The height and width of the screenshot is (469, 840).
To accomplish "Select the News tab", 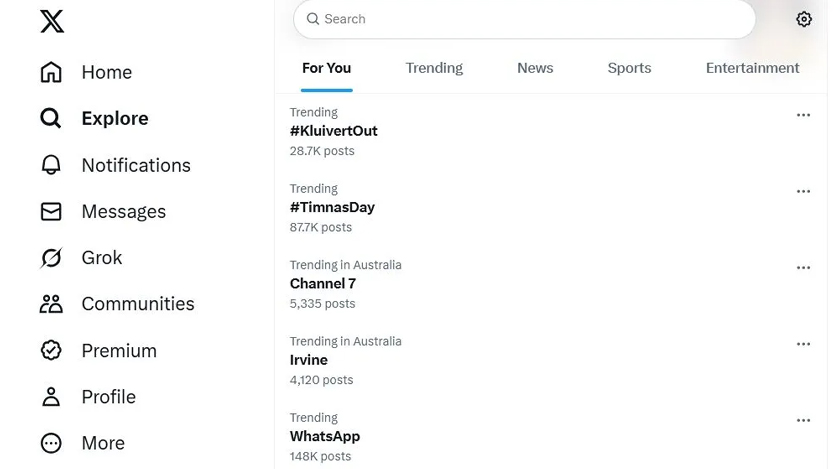I will click(535, 68).
